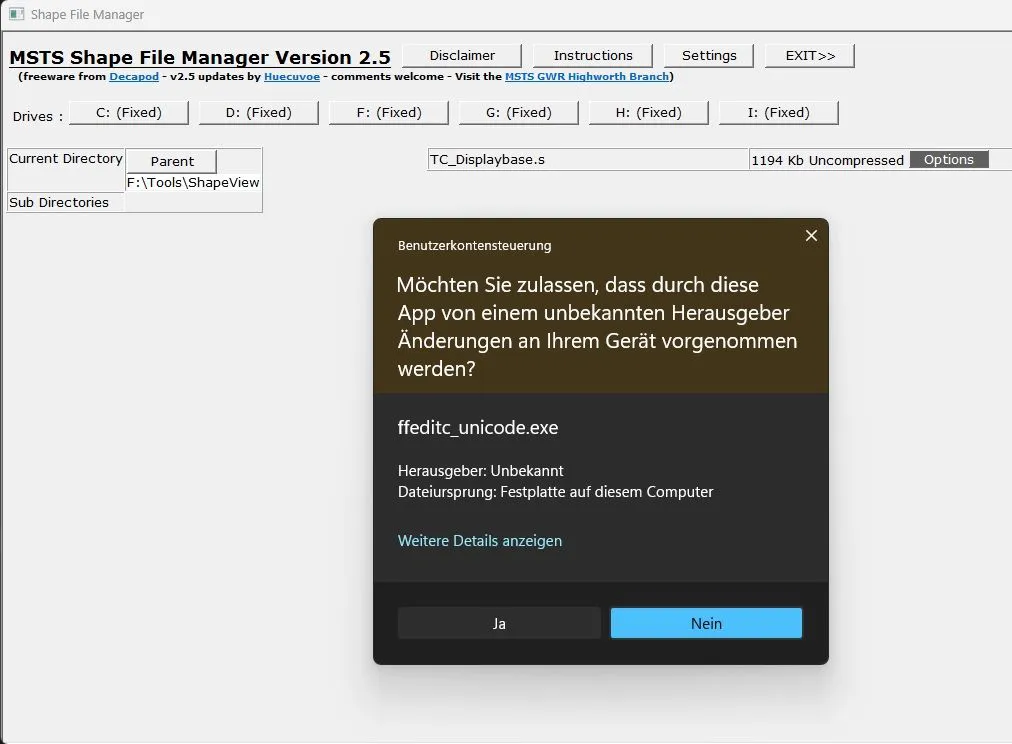Open Options for TC_Displaybase.s

pos(948,159)
